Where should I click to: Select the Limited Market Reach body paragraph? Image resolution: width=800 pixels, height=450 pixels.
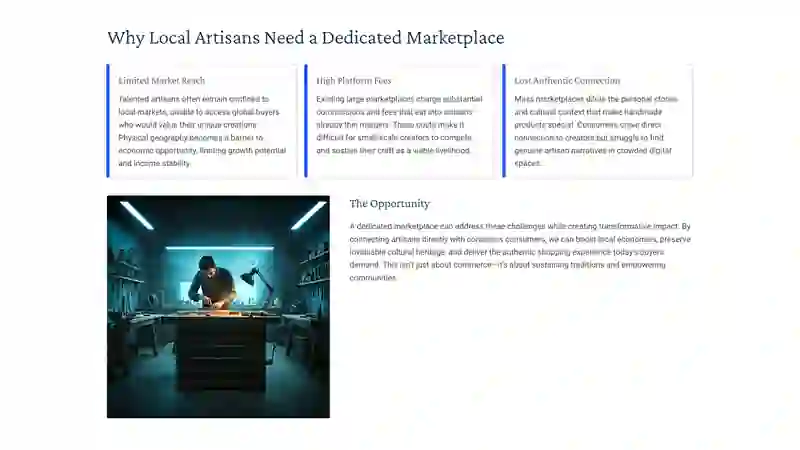pos(203,131)
